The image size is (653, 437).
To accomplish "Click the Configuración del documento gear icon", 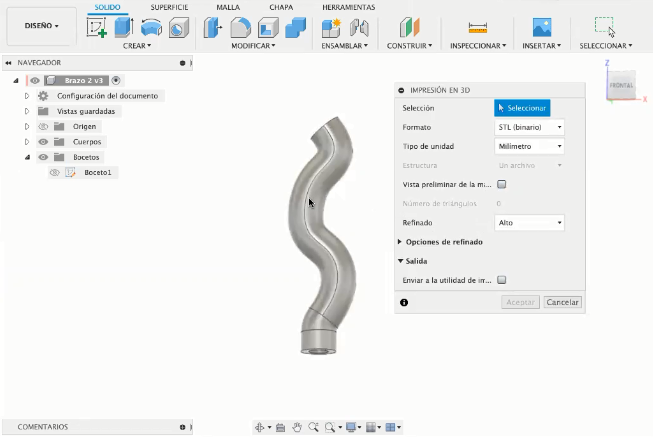I will (43, 96).
